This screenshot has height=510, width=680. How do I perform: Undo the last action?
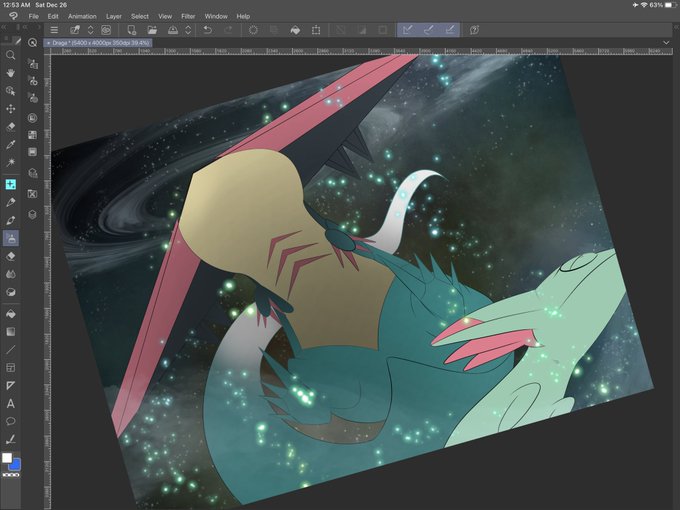[208, 30]
